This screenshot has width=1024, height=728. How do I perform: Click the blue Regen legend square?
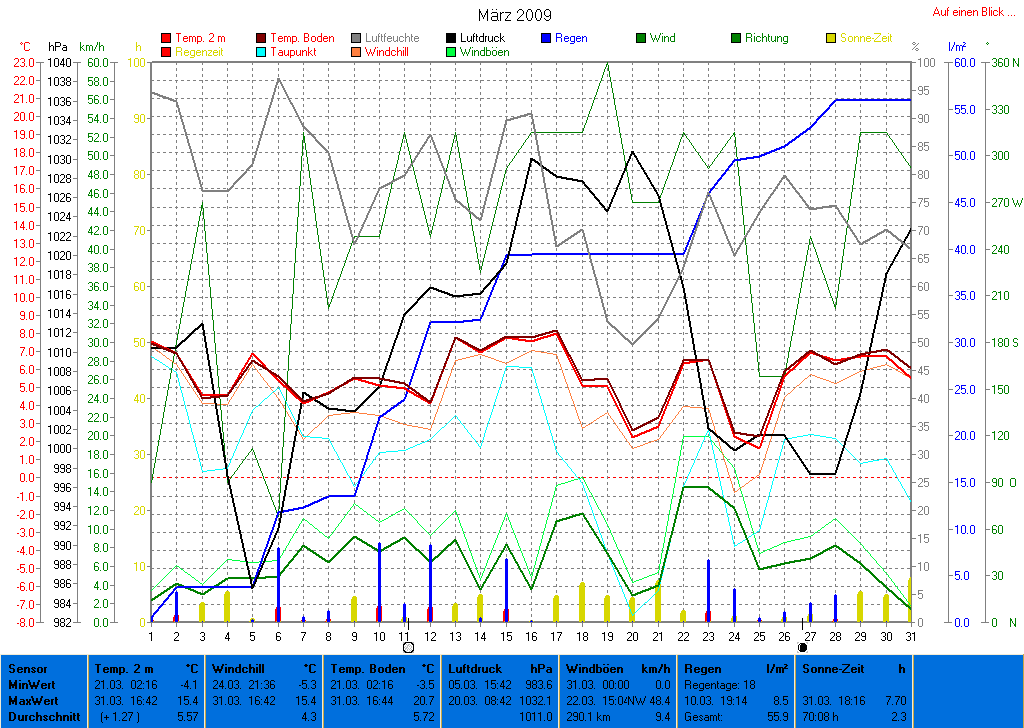tap(546, 39)
